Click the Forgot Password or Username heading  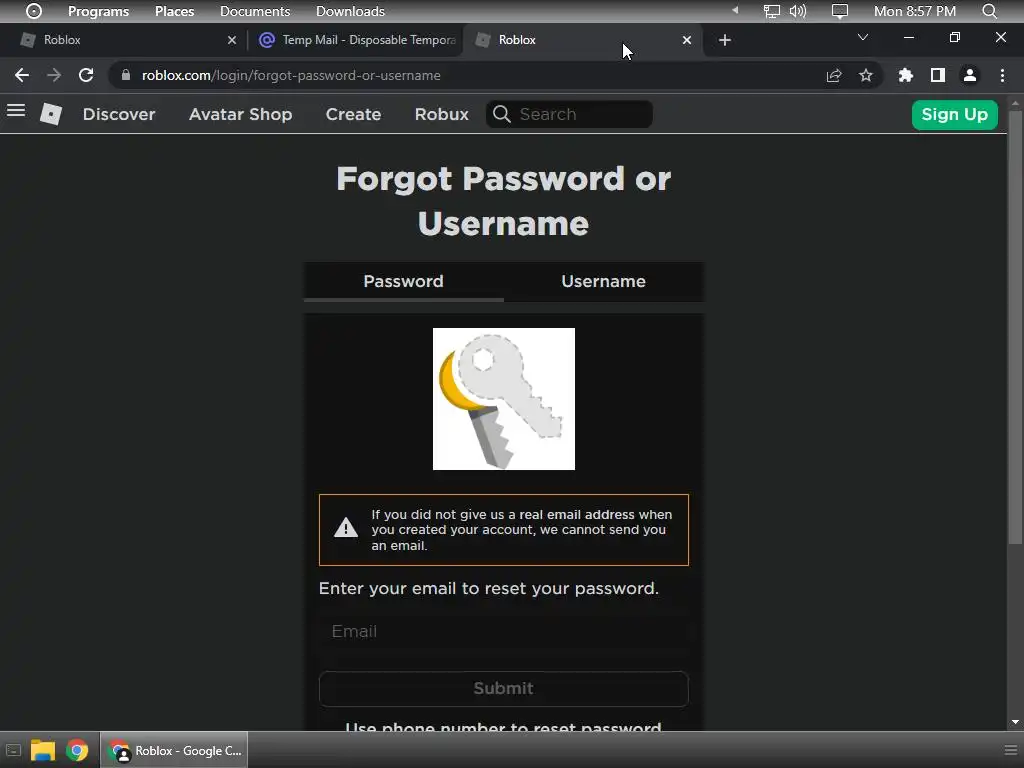(x=504, y=201)
